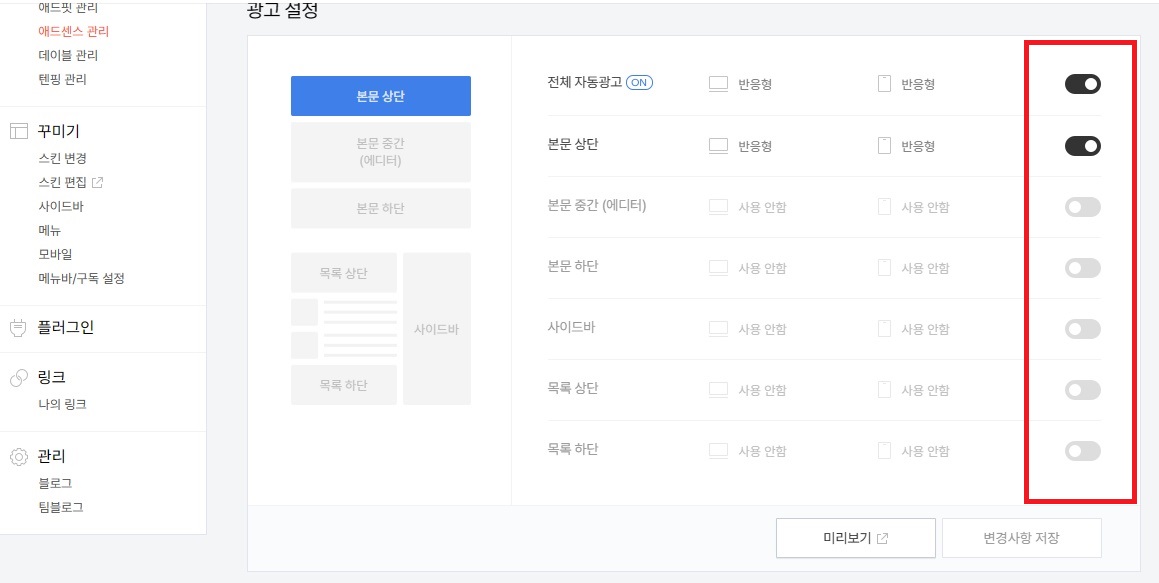Viewport: 1159px width, 583px height.
Task: Click external link icon beside 스킨 편집
Action: click(x=97, y=182)
